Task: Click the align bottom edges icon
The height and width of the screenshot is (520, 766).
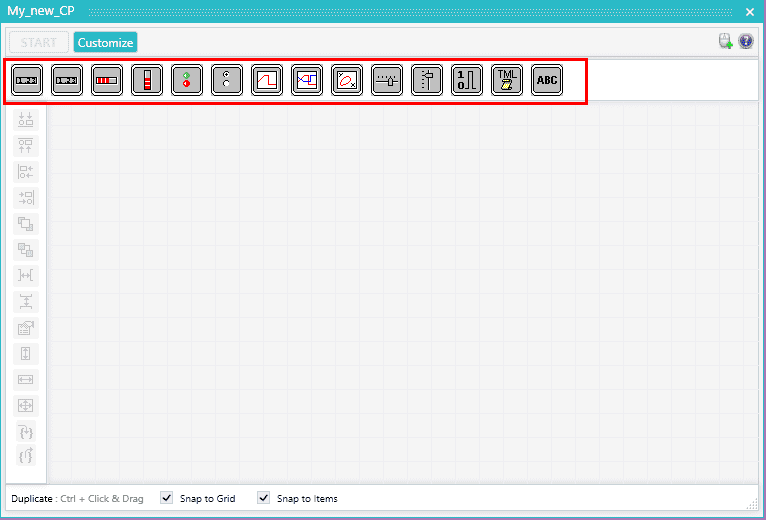Action: point(26,119)
